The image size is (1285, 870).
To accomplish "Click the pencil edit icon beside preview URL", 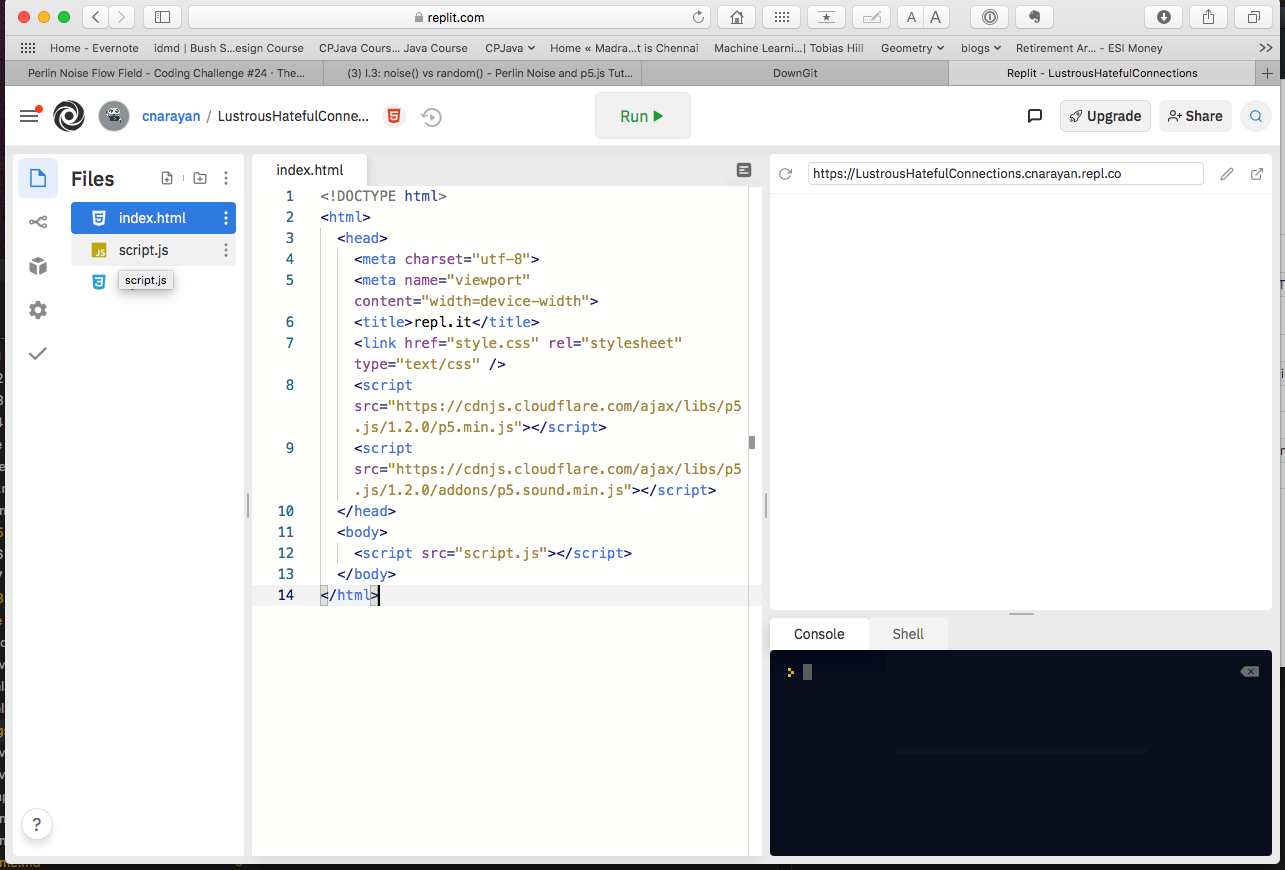I will 1227,174.
